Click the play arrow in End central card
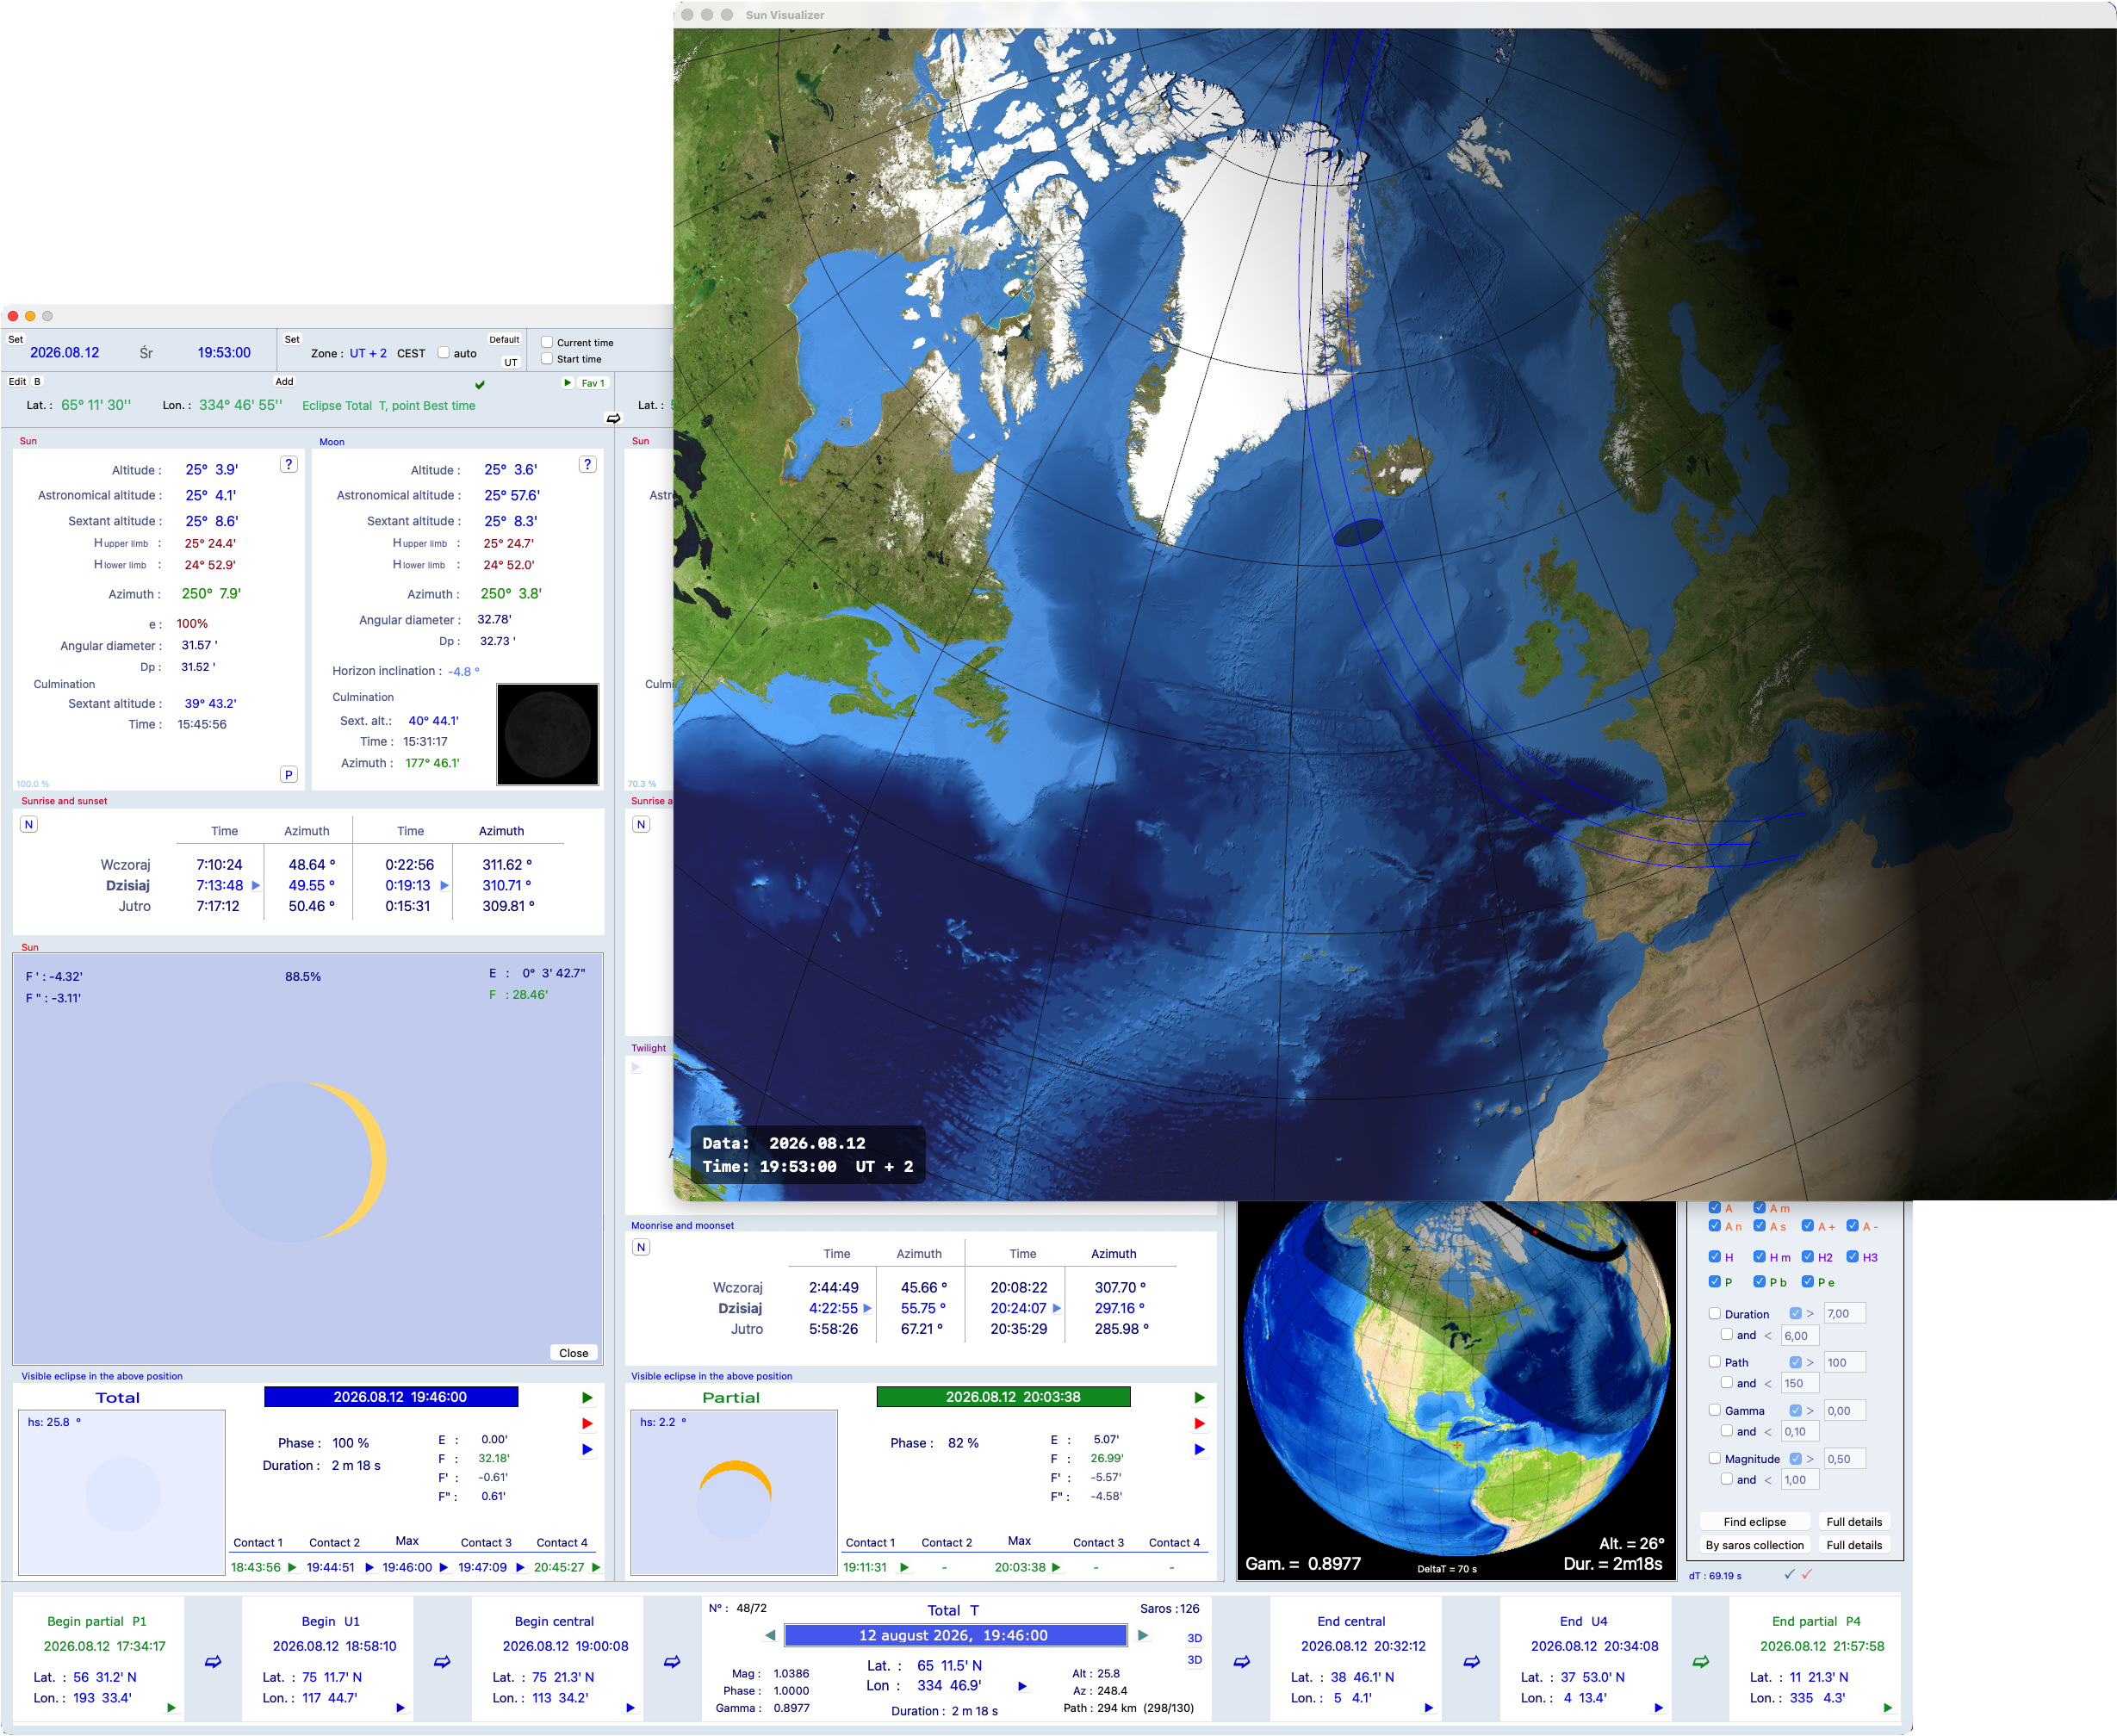Image resolution: width=2117 pixels, height=1736 pixels. click(x=1428, y=1707)
